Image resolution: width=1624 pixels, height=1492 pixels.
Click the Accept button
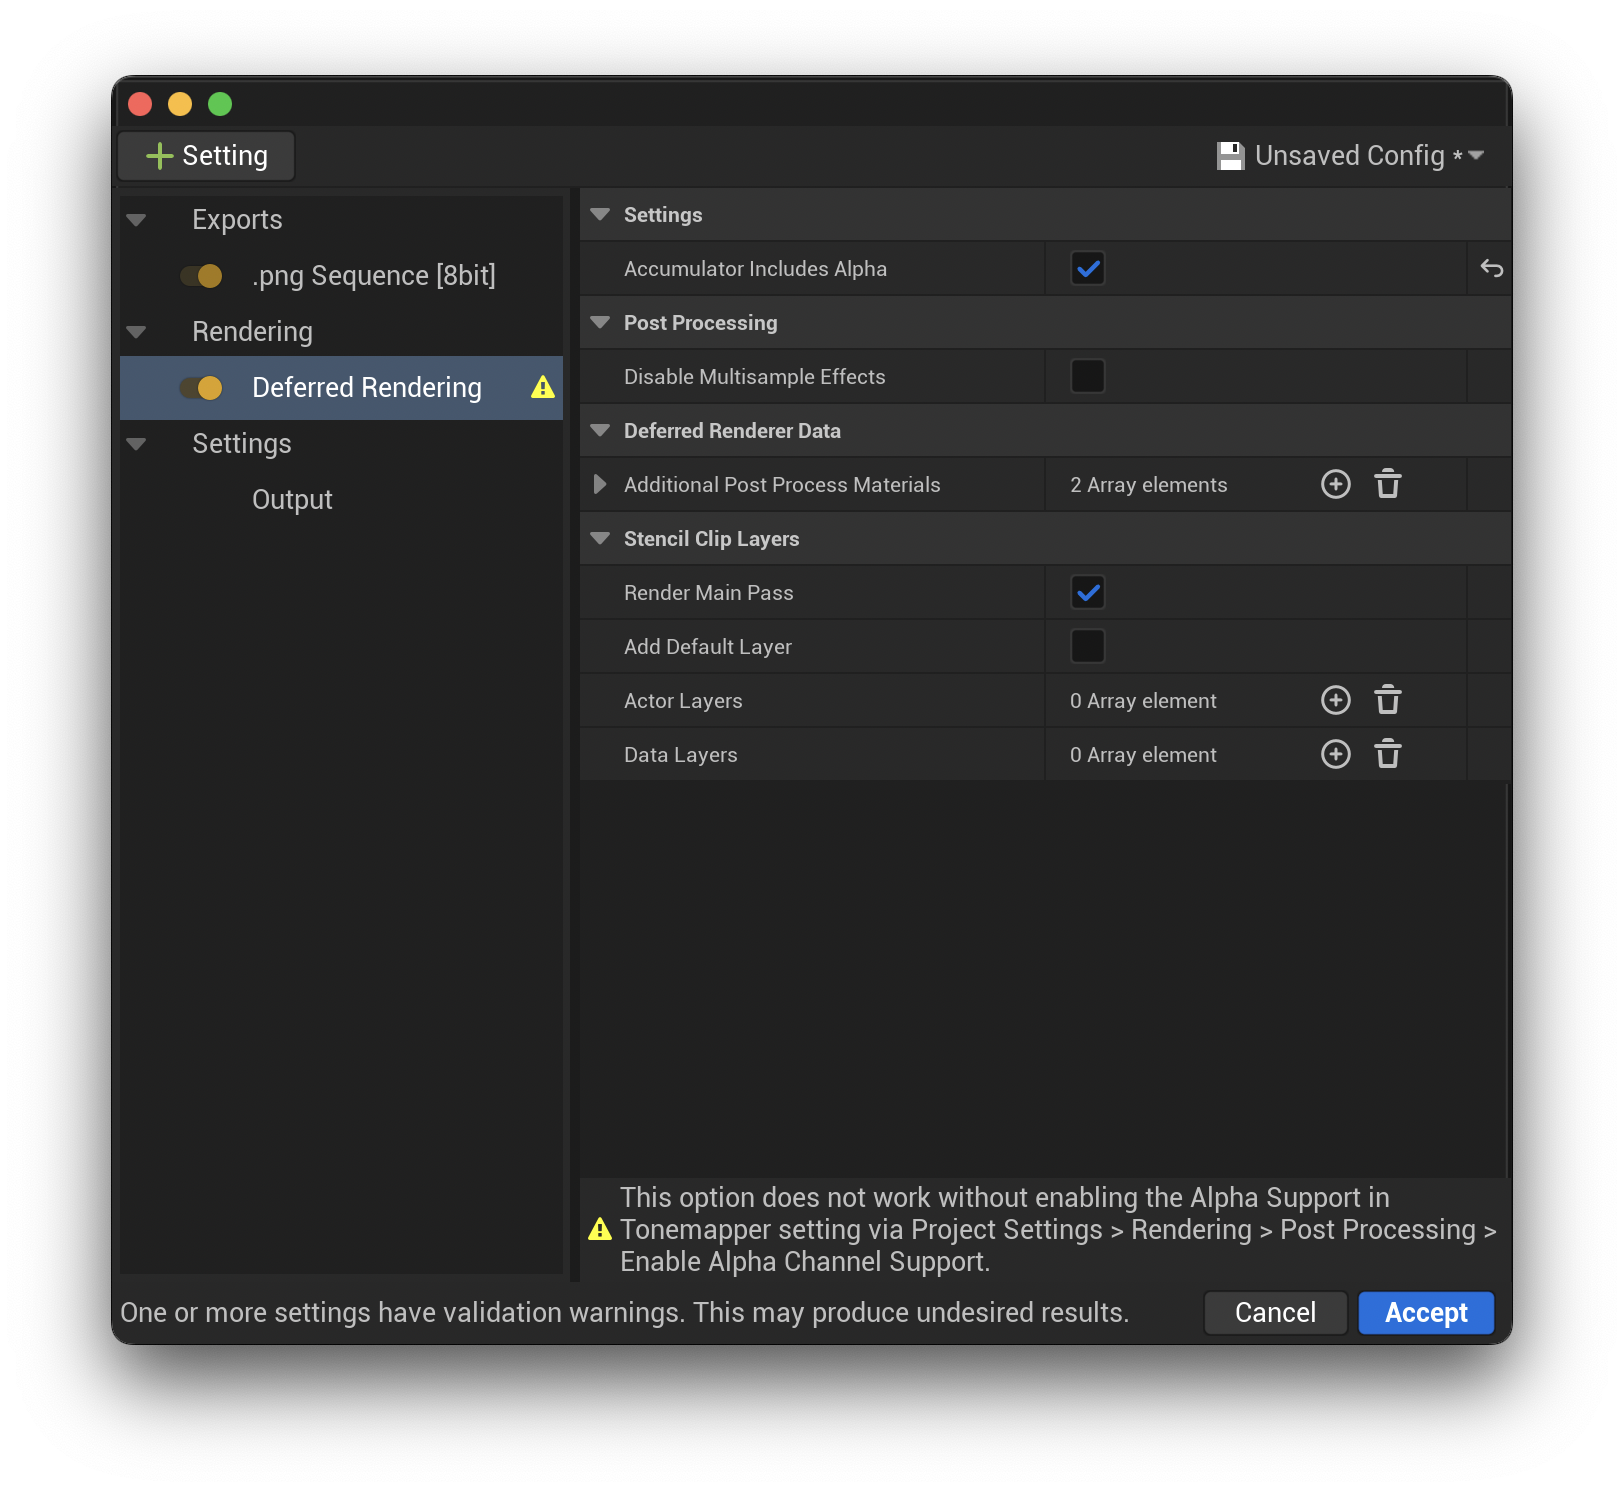click(x=1425, y=1313)
